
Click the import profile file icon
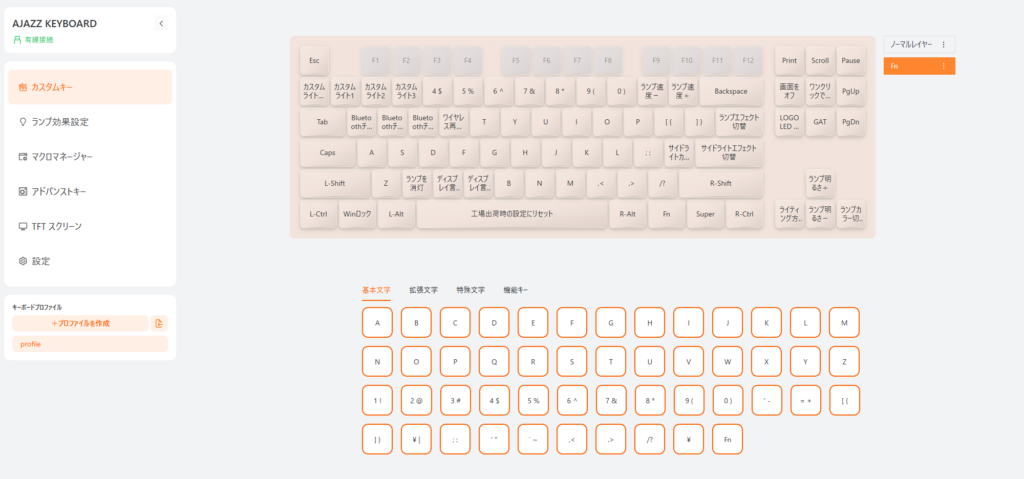(159, 323)
